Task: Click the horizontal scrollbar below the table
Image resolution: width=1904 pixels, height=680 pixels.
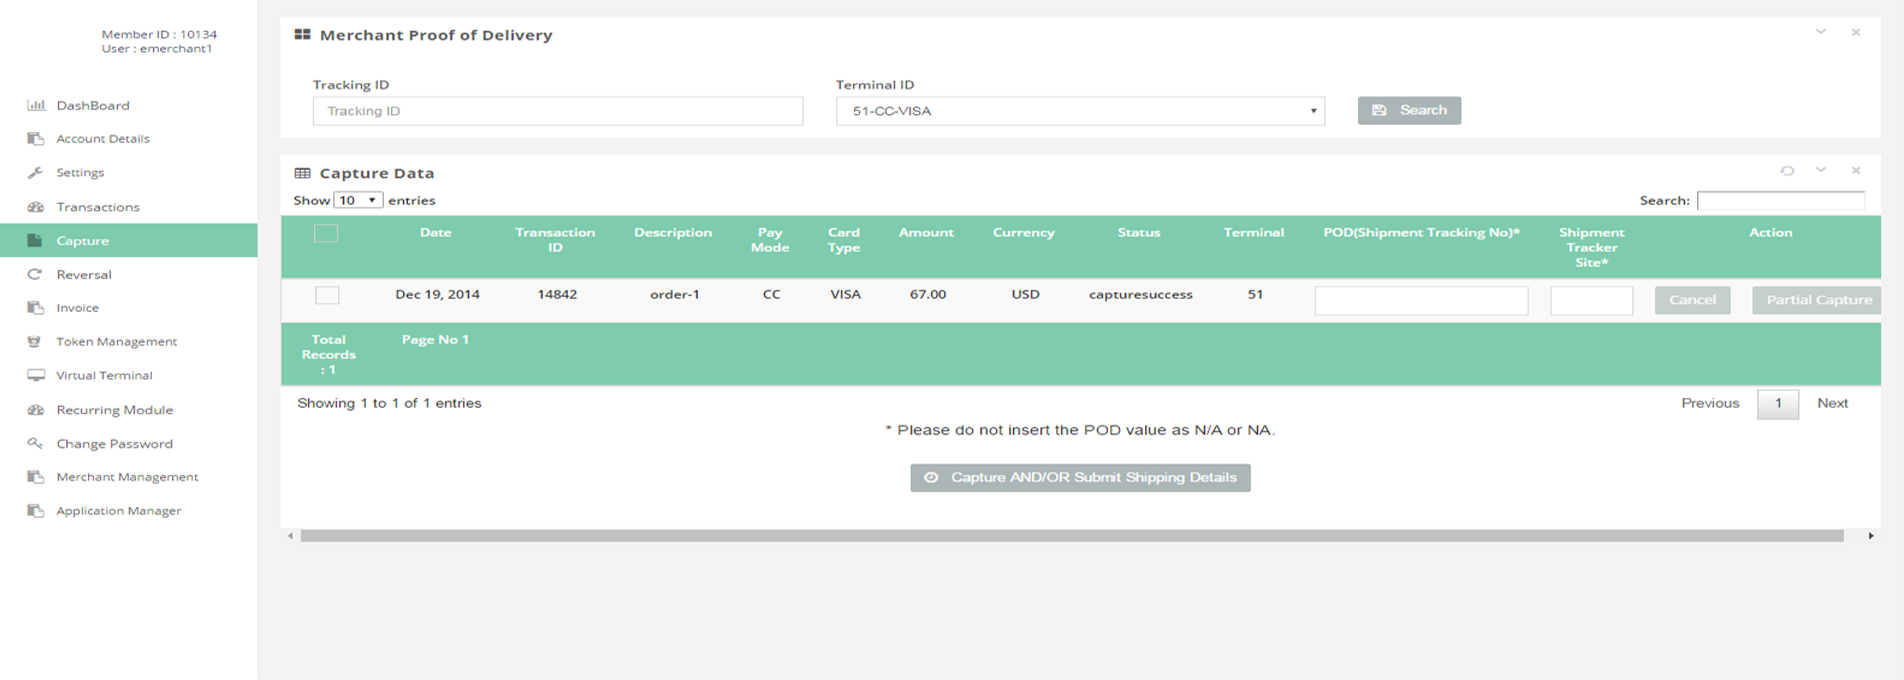Action: (1070, 536)
